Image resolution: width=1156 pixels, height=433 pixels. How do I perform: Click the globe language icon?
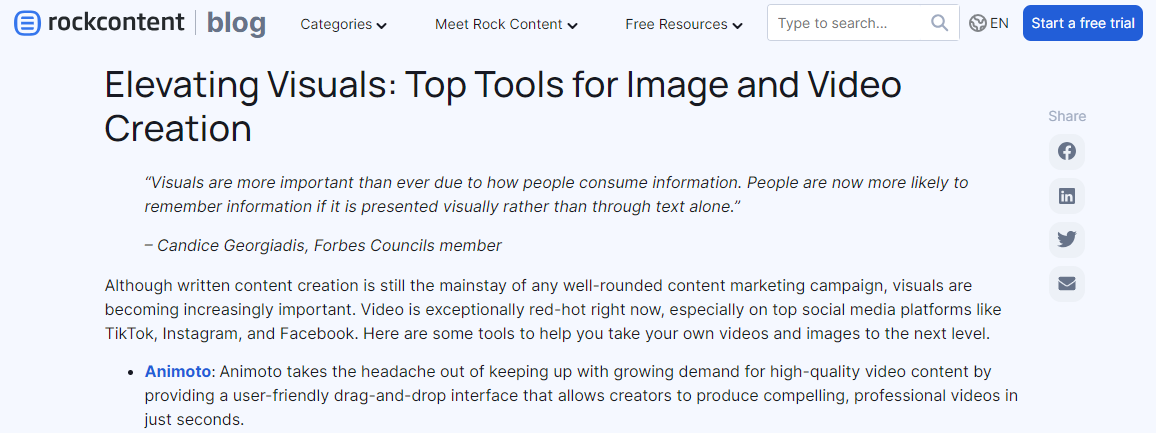tap(978, 24)
